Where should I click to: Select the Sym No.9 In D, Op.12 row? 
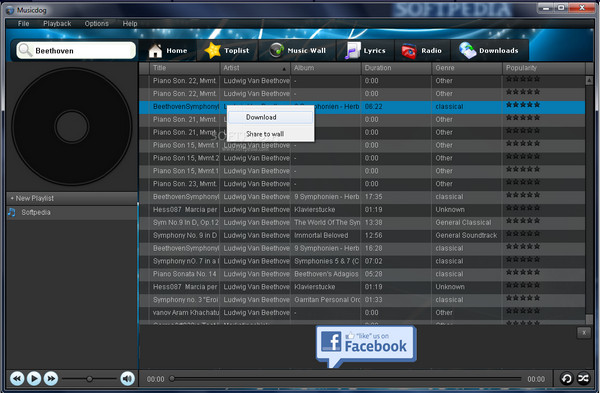point(362,222)
